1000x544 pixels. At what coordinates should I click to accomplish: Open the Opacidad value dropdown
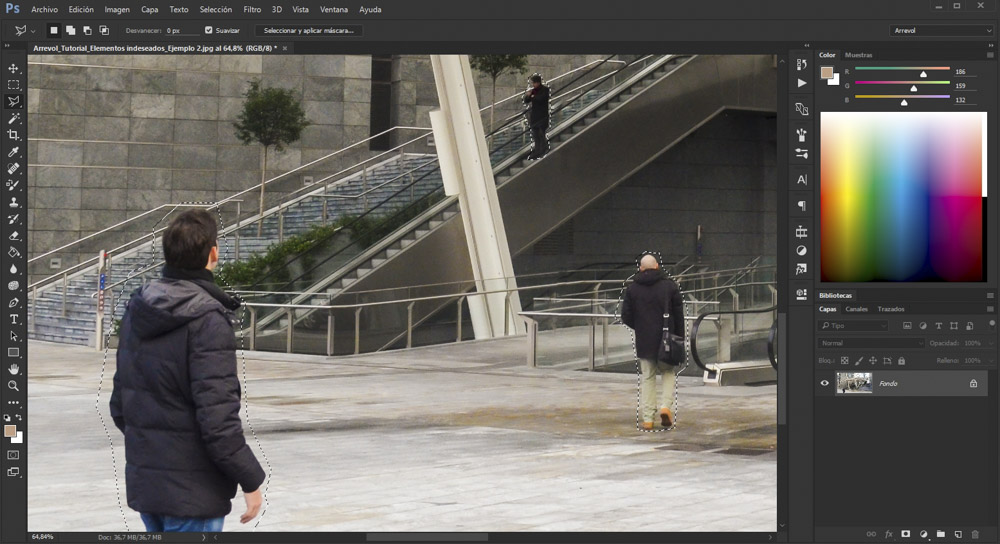990,343
